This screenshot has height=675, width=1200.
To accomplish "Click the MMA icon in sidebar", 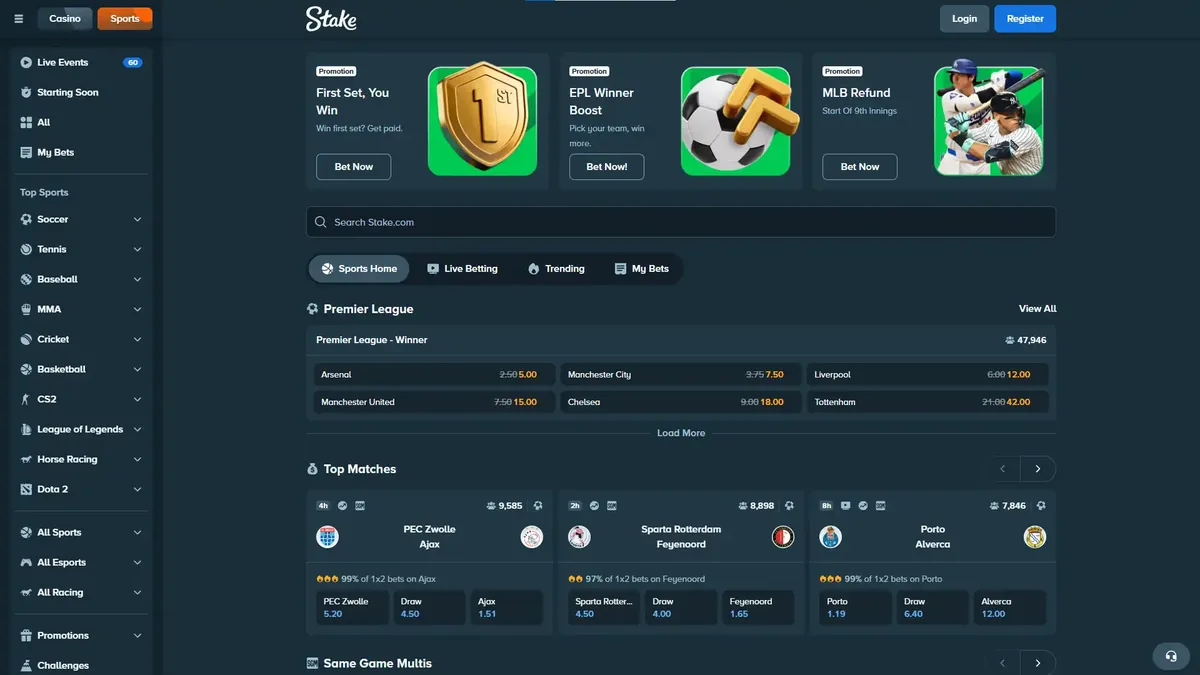I will click(27, 309).
